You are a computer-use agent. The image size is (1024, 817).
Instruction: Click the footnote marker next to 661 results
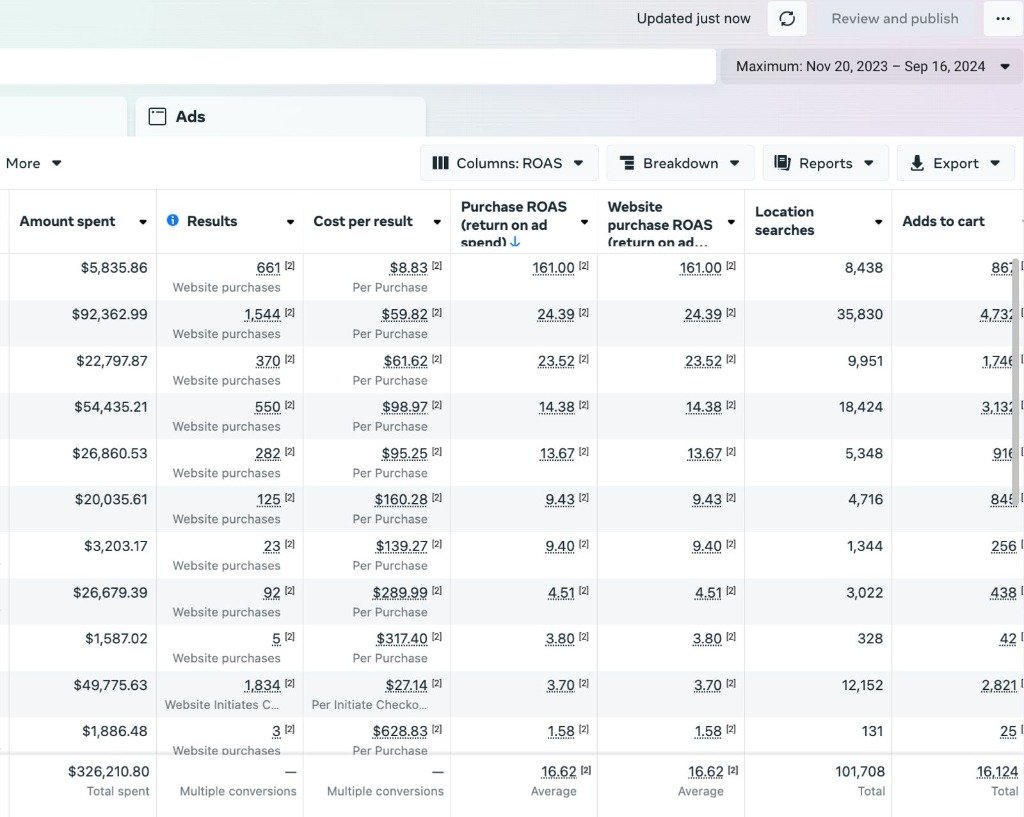coord(289,266)
